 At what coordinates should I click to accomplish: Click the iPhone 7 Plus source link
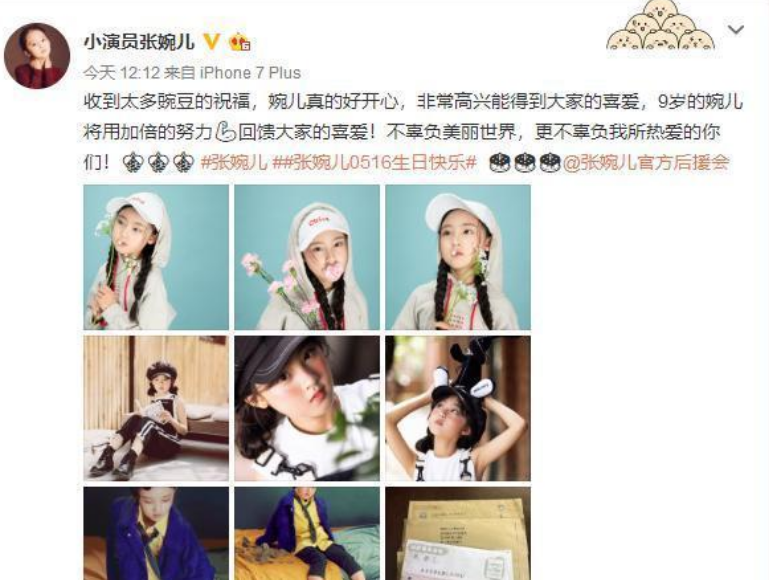[x=250, y=73]
